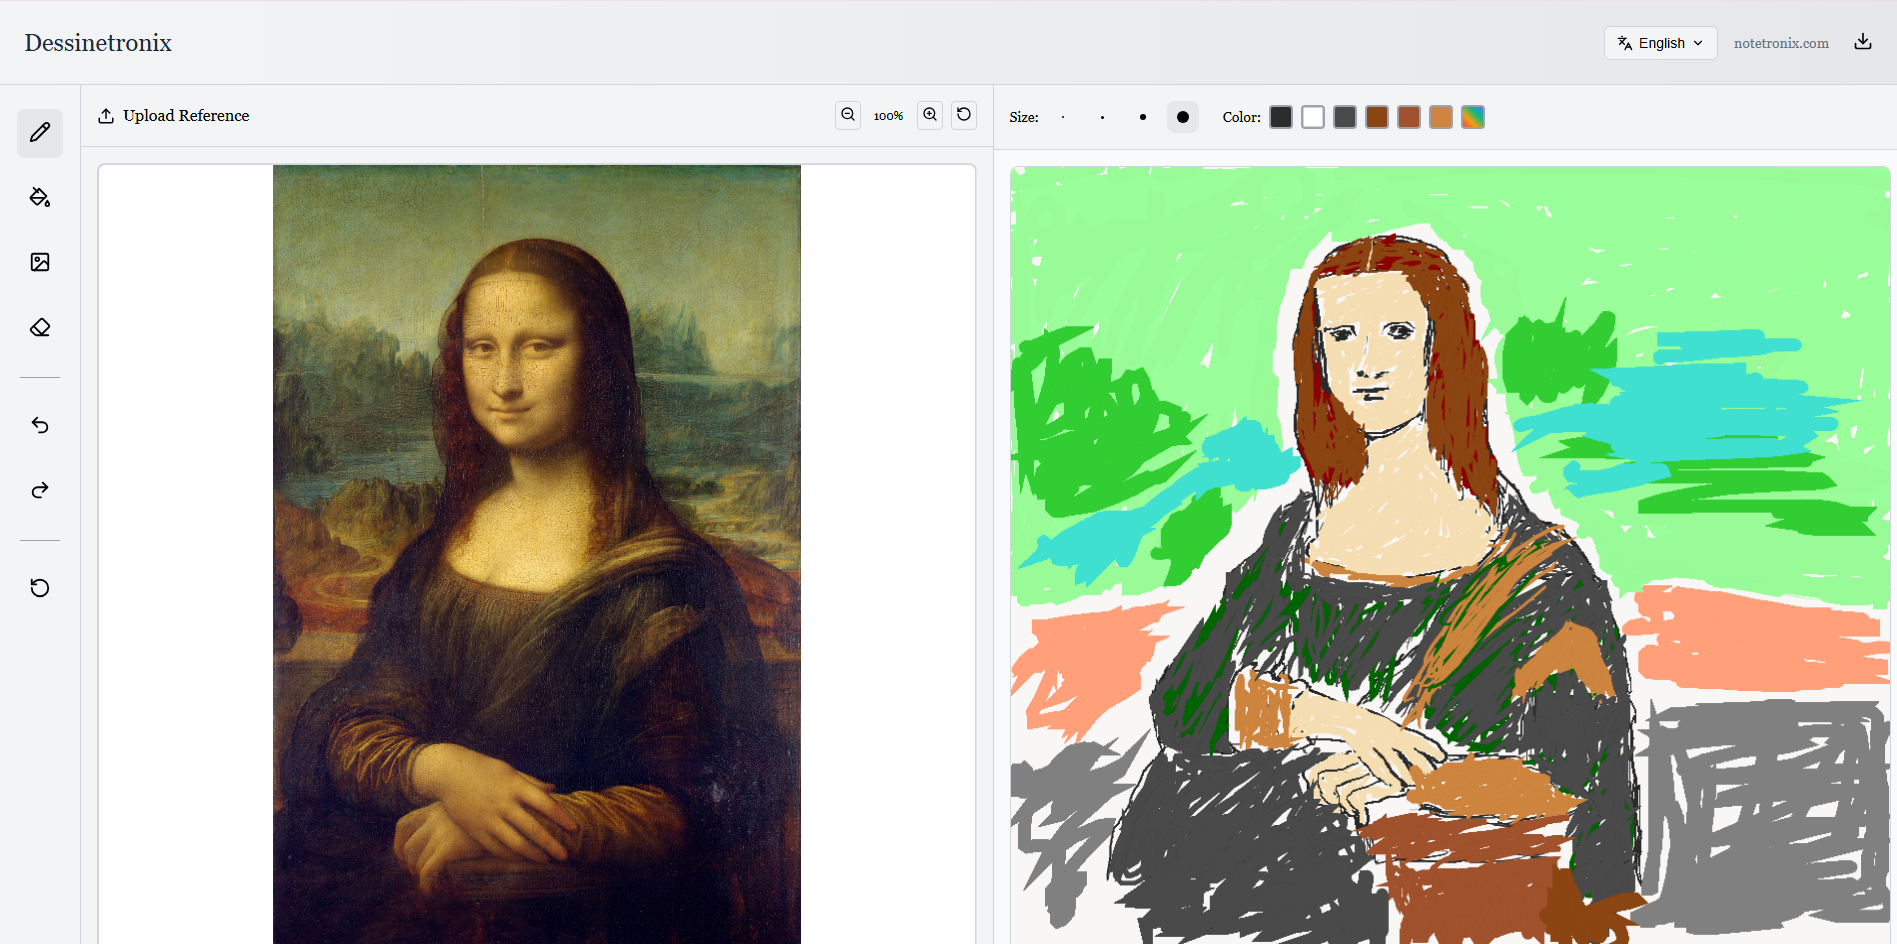Select the paint bucket fill tool
This screenshot has height=944, width=1897.
pyautogui.click(x=40, y=197)
